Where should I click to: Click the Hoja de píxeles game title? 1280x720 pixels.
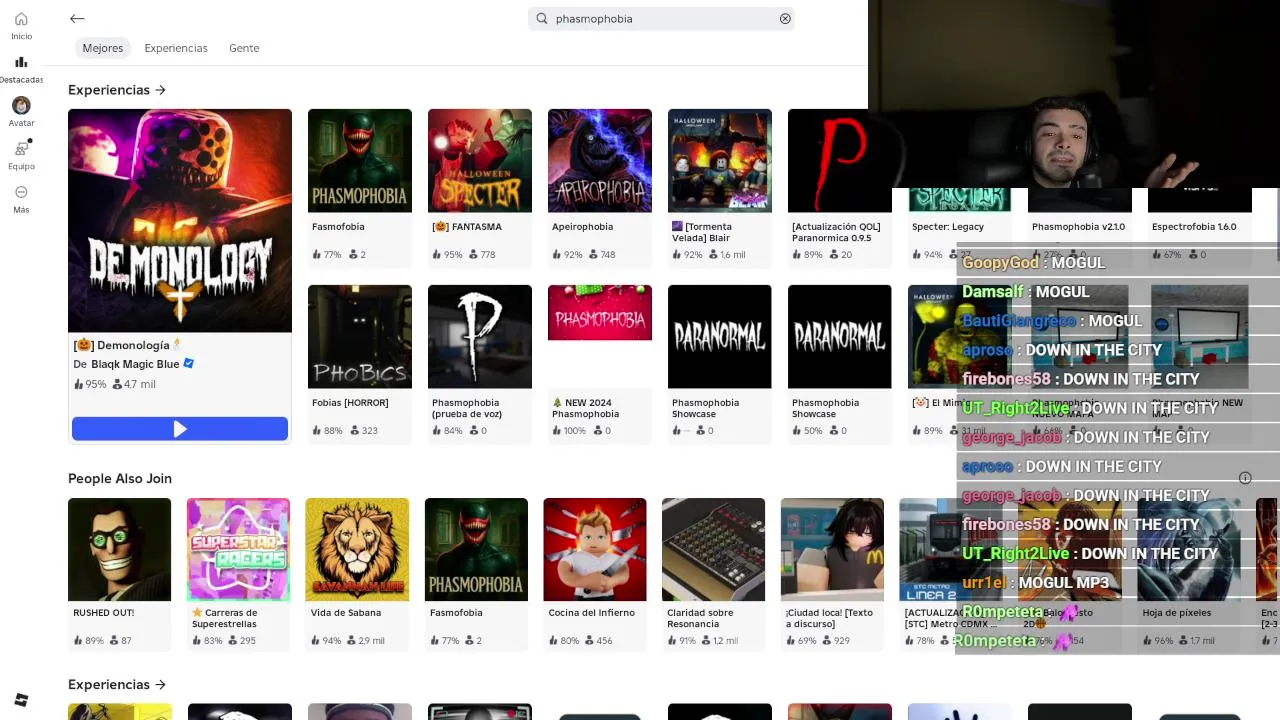(1177, 613)
